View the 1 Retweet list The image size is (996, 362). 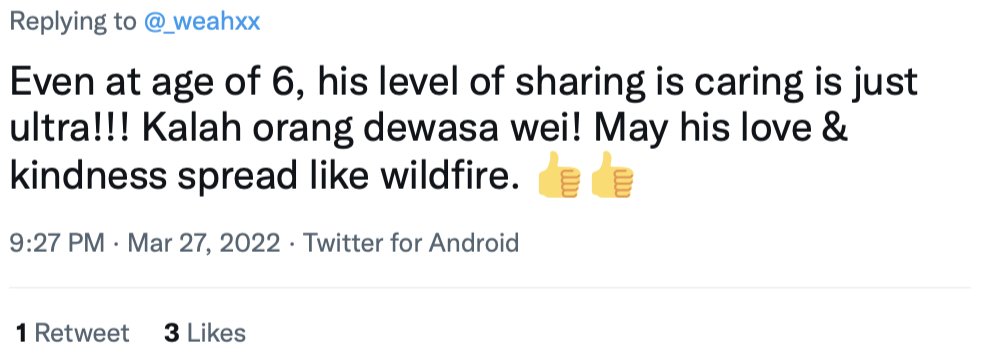[72, 333]
